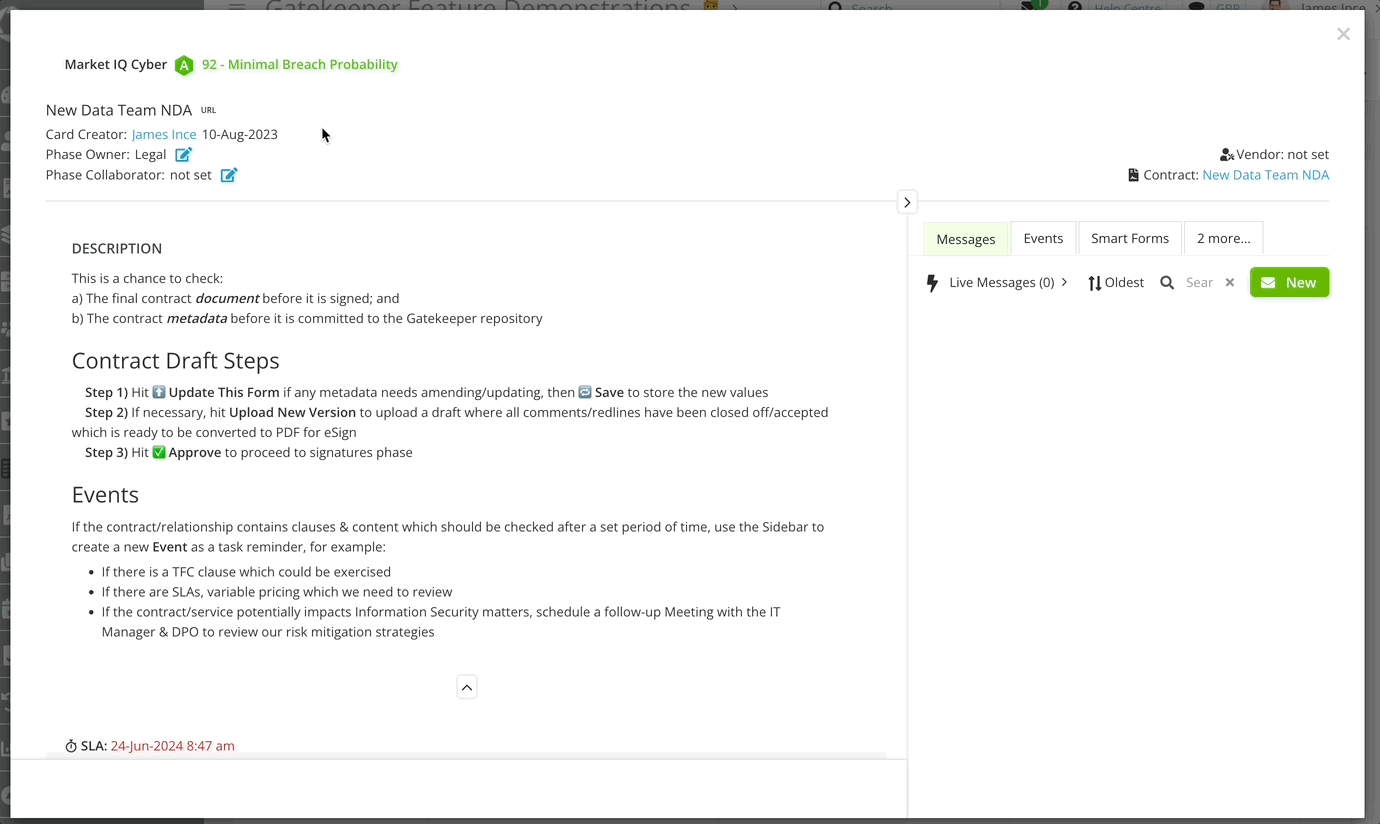The height and width of the screenshot is (824, 1380).
Task: Click the search magnifier in Messages panel
Action: 1167,282
